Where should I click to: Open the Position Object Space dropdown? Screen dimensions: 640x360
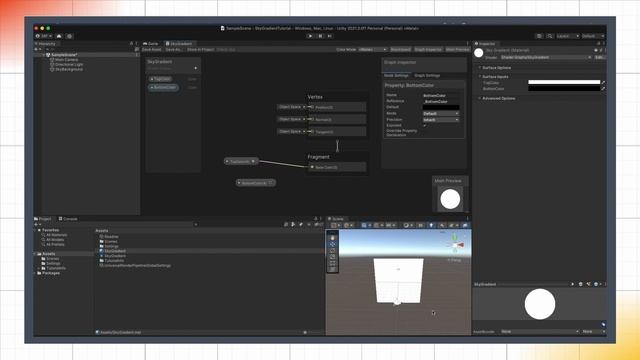point(291,107)
